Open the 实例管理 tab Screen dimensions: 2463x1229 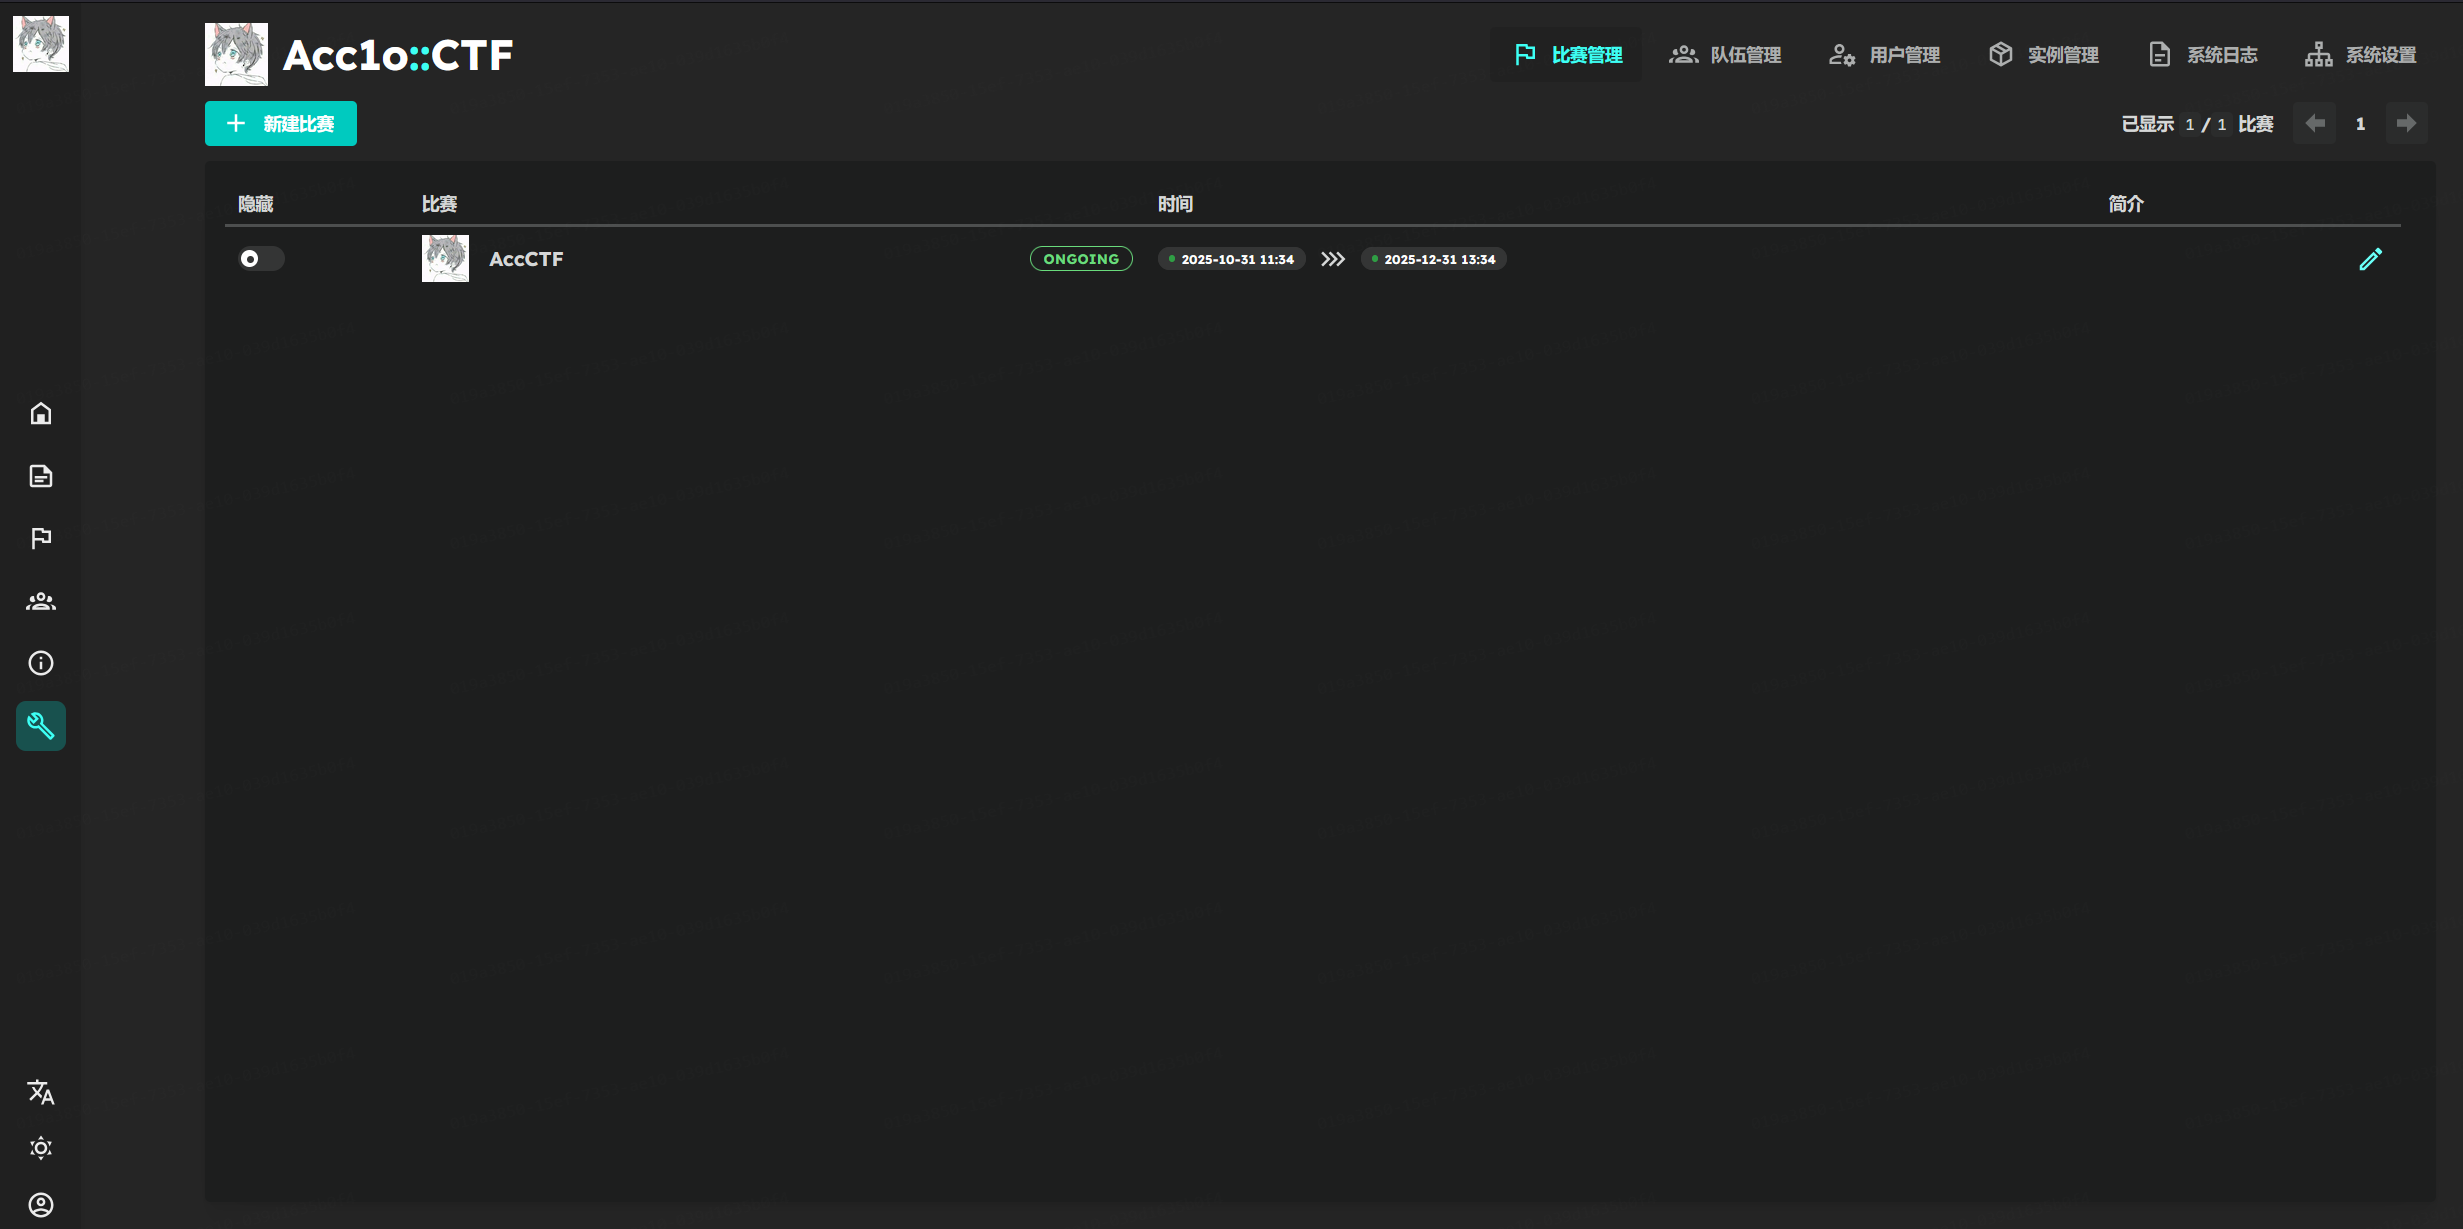click(x=2043, y=55)
